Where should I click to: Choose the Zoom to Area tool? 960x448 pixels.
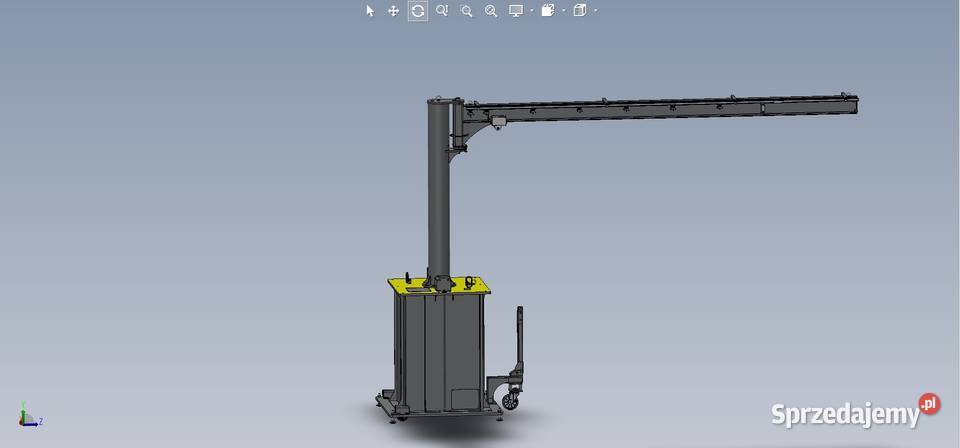[466, 11]
